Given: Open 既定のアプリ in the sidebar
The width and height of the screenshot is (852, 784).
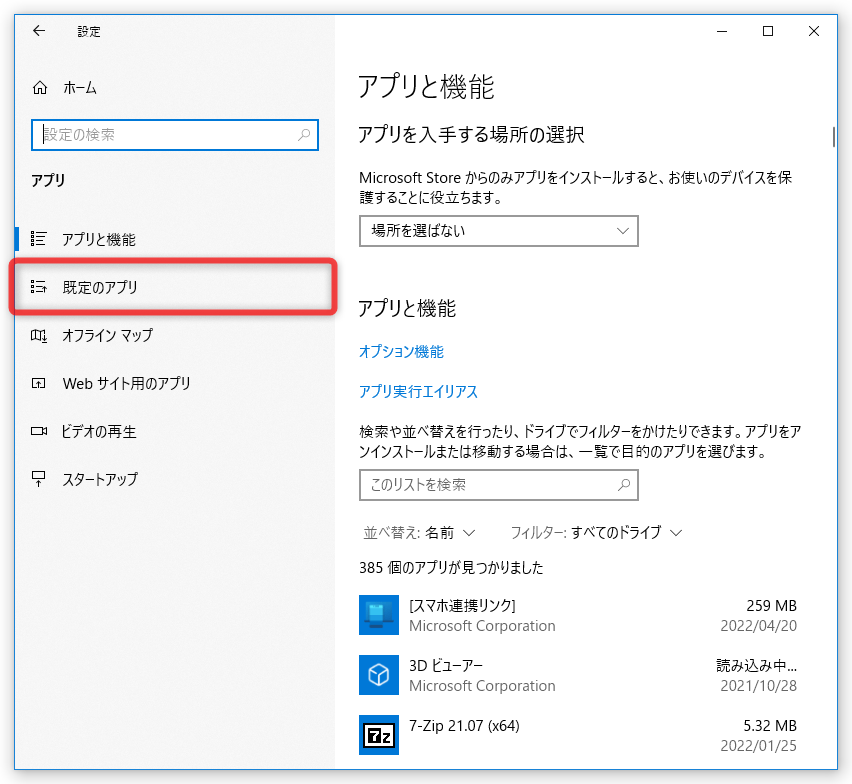Looking at the screenshot, I should pos(174,287).
